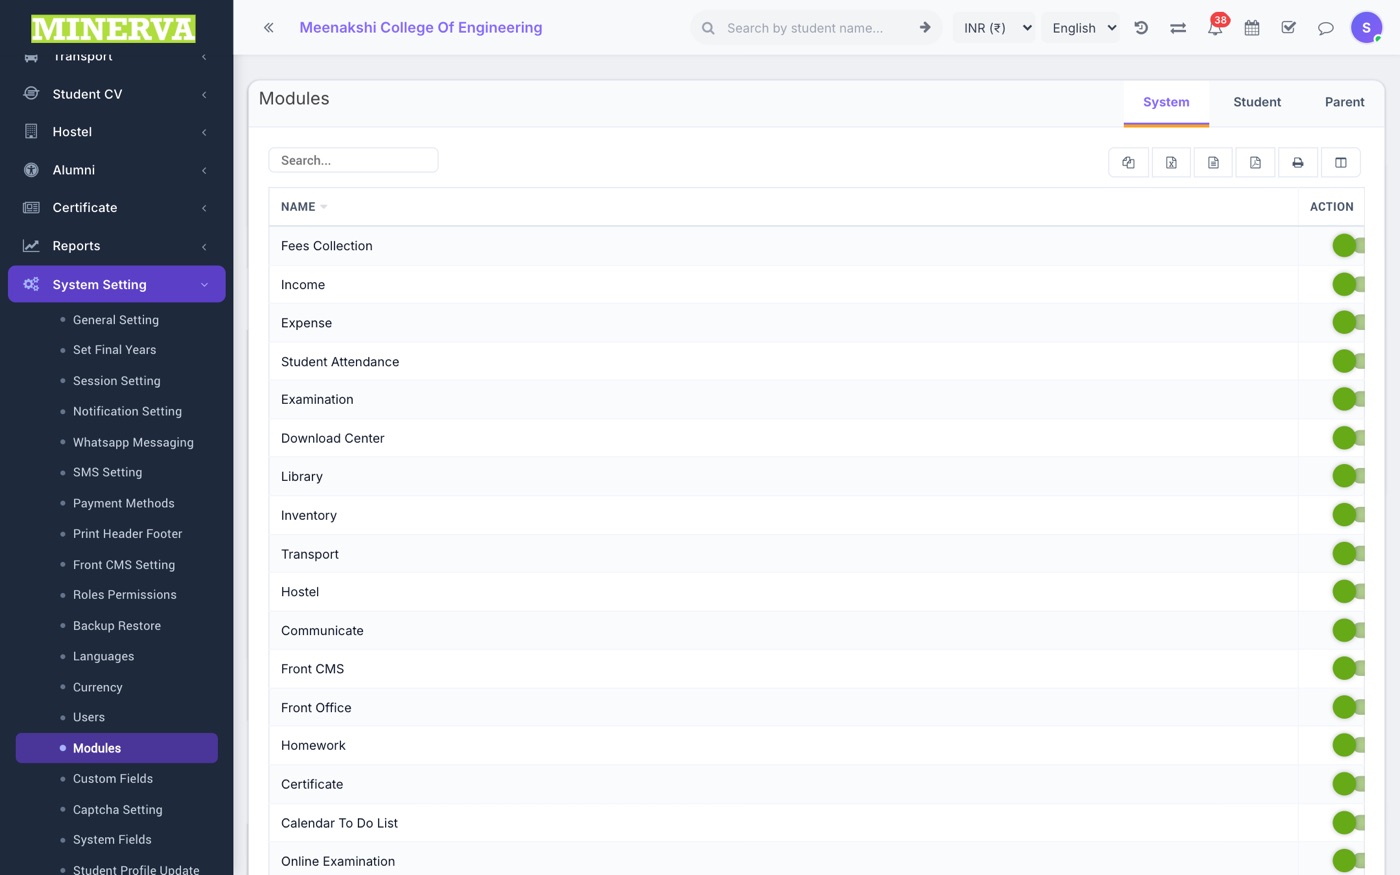This screenshot has height=875, width=1400.
Task: Open Whatsapp Messaging submenu item
Action: 133,442
